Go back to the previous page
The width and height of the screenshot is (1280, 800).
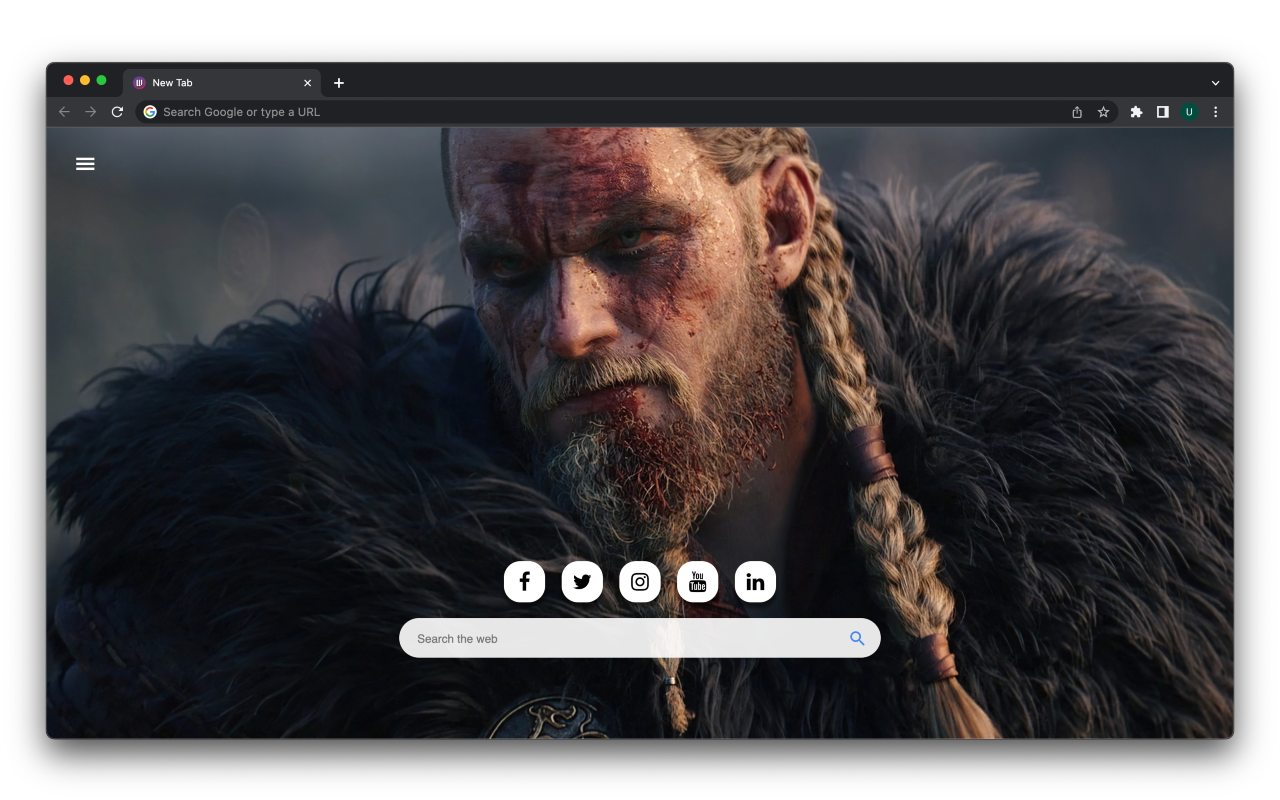click(65, 112)
